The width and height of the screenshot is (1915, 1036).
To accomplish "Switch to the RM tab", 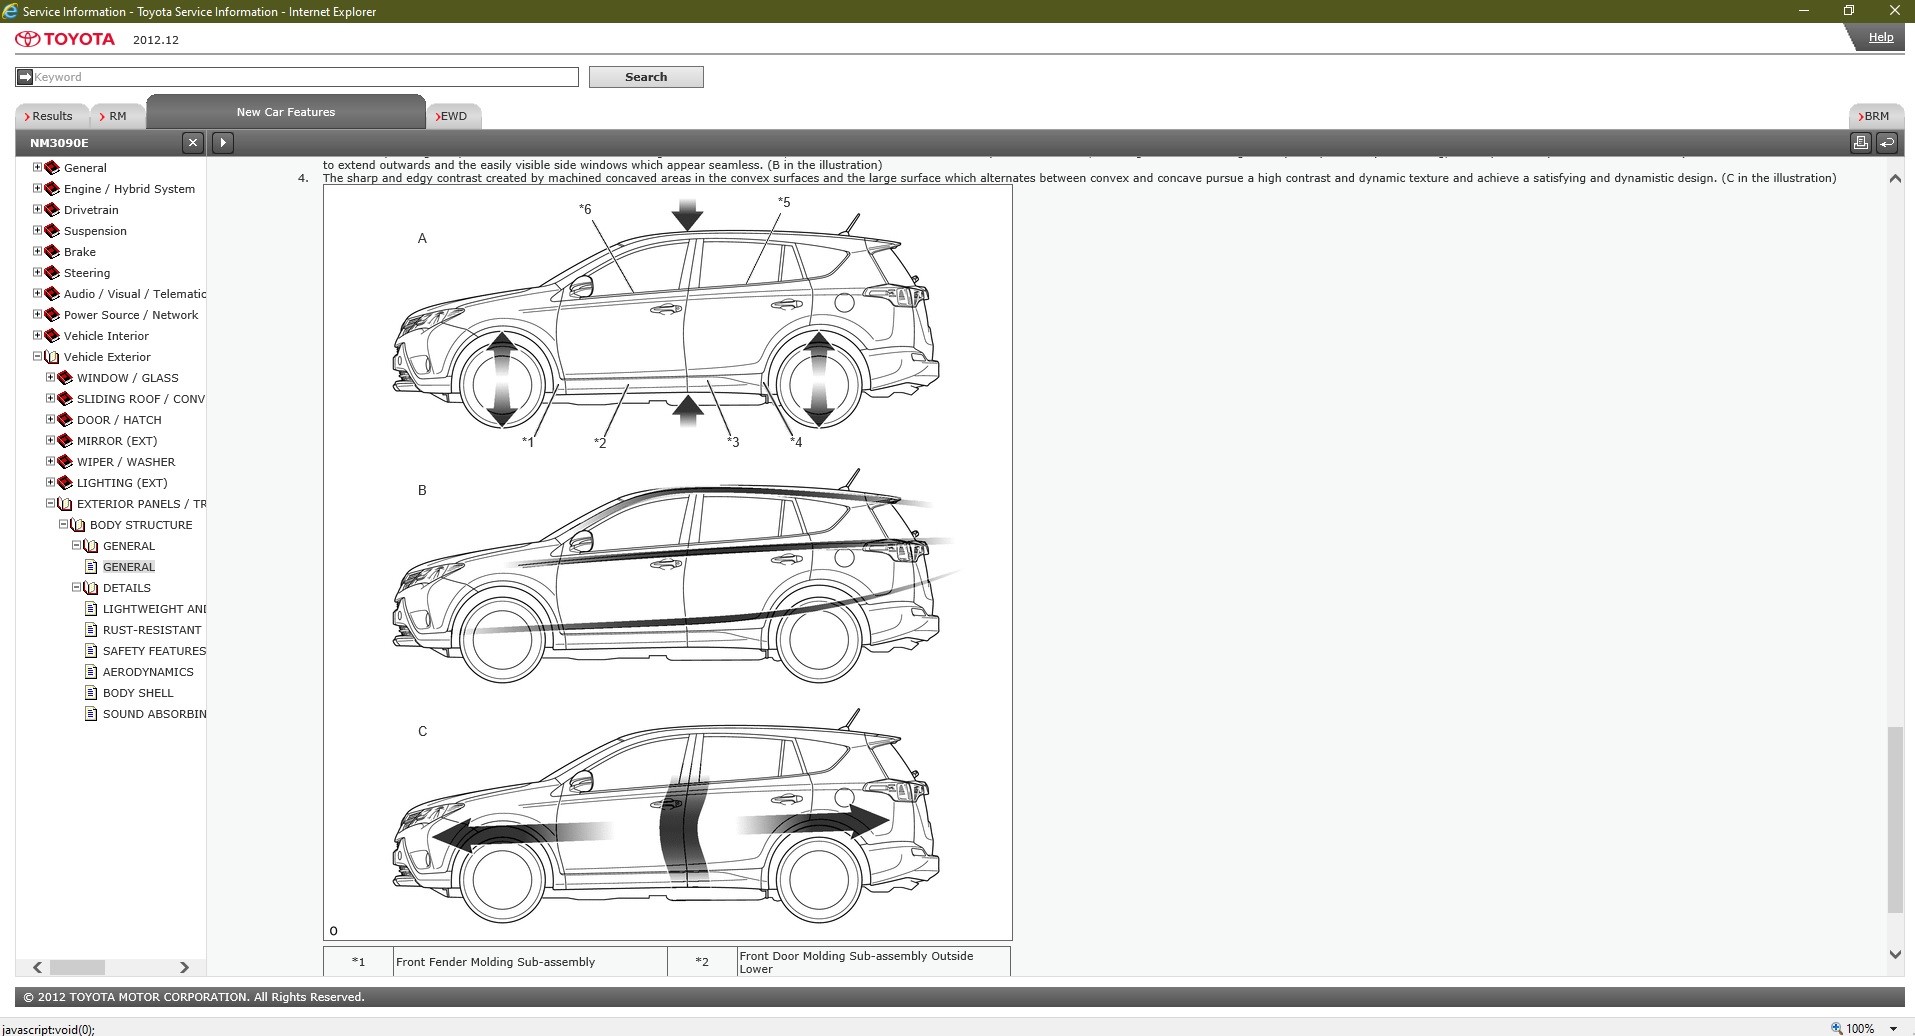I will (x=117, y=116).
